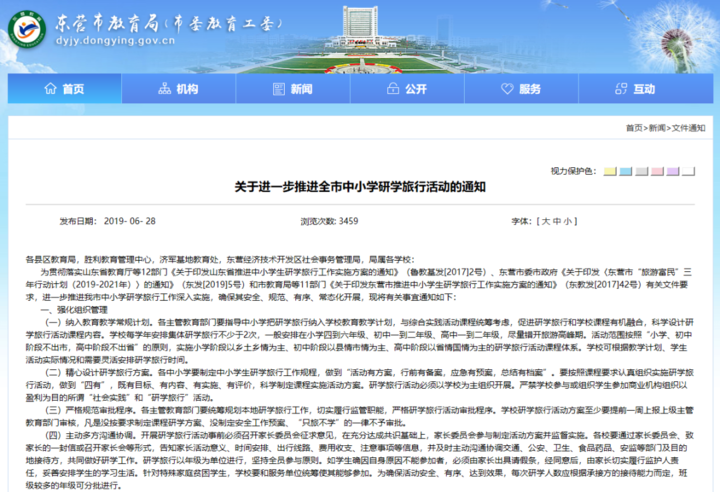Choose the white eye-protection color
Viewport: 720px width, 492px height.
[688, 171]
